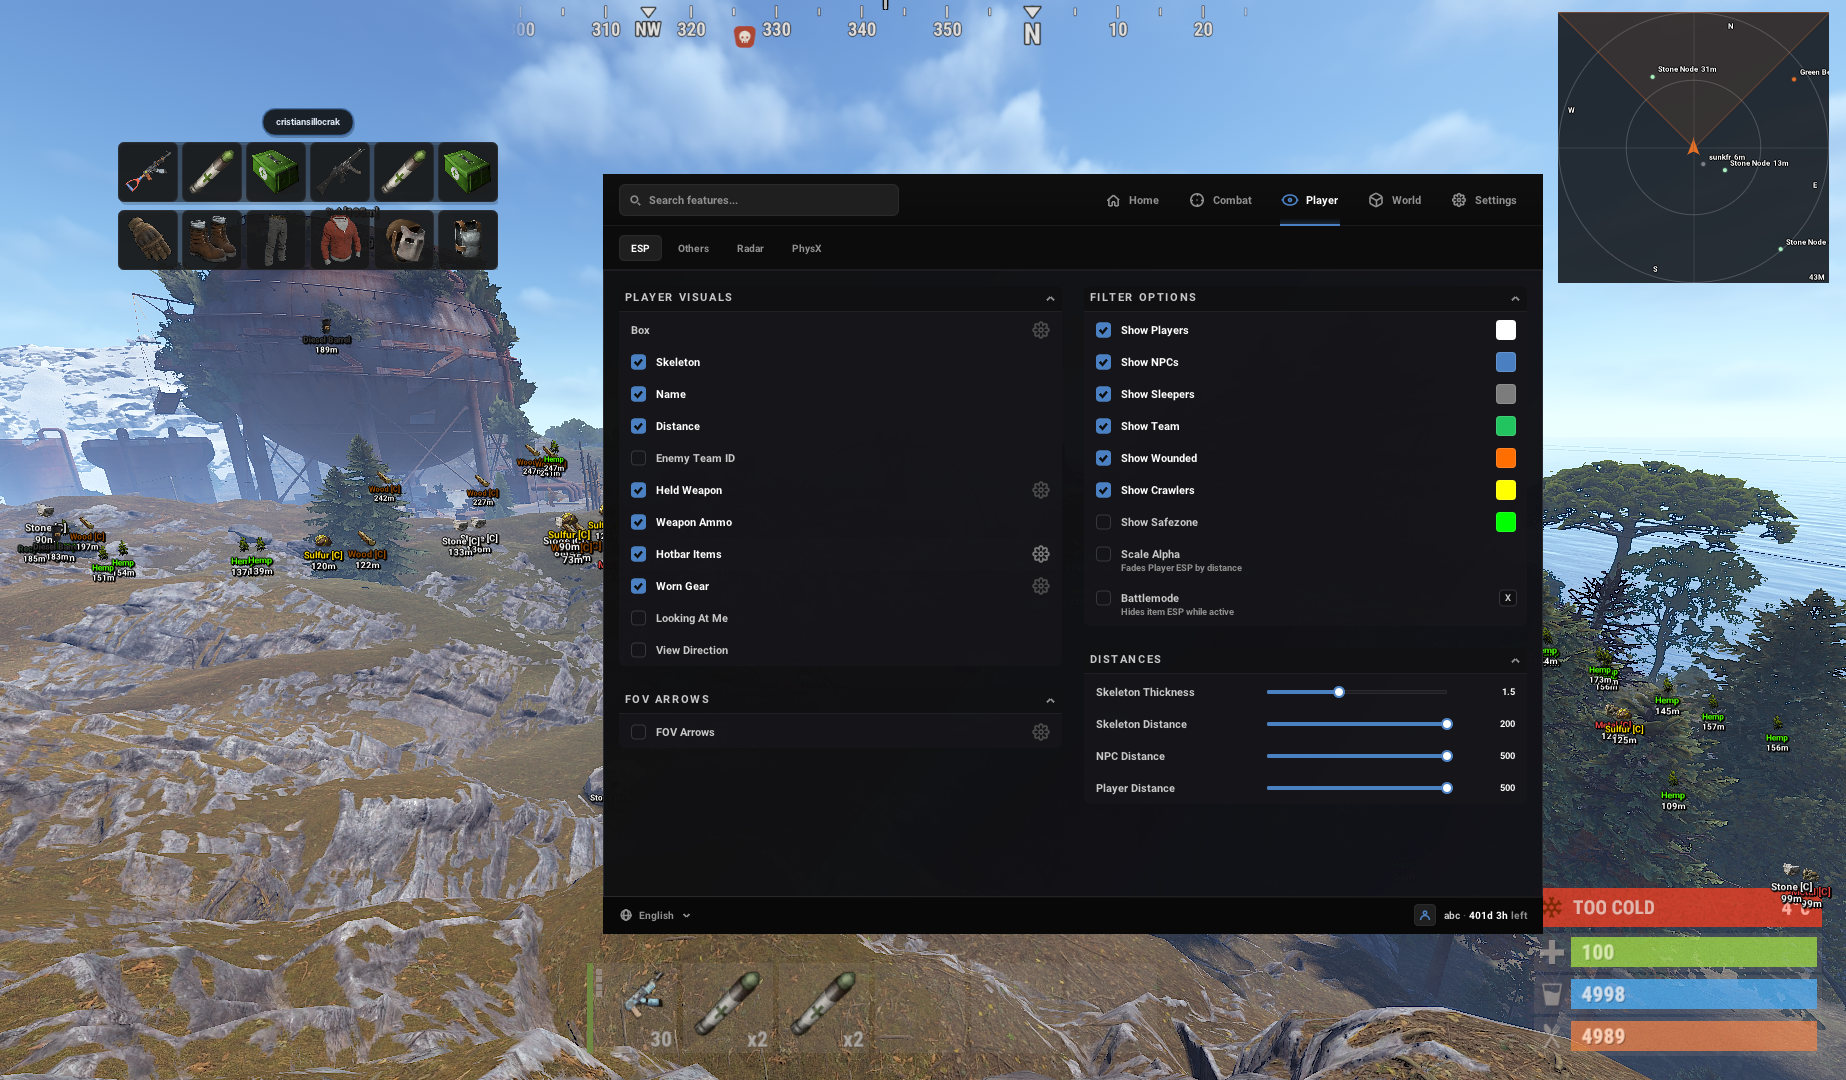Screen dimensions: 1846x1080
Task: Focus the Search features field
Action: (x=759, y=200)
